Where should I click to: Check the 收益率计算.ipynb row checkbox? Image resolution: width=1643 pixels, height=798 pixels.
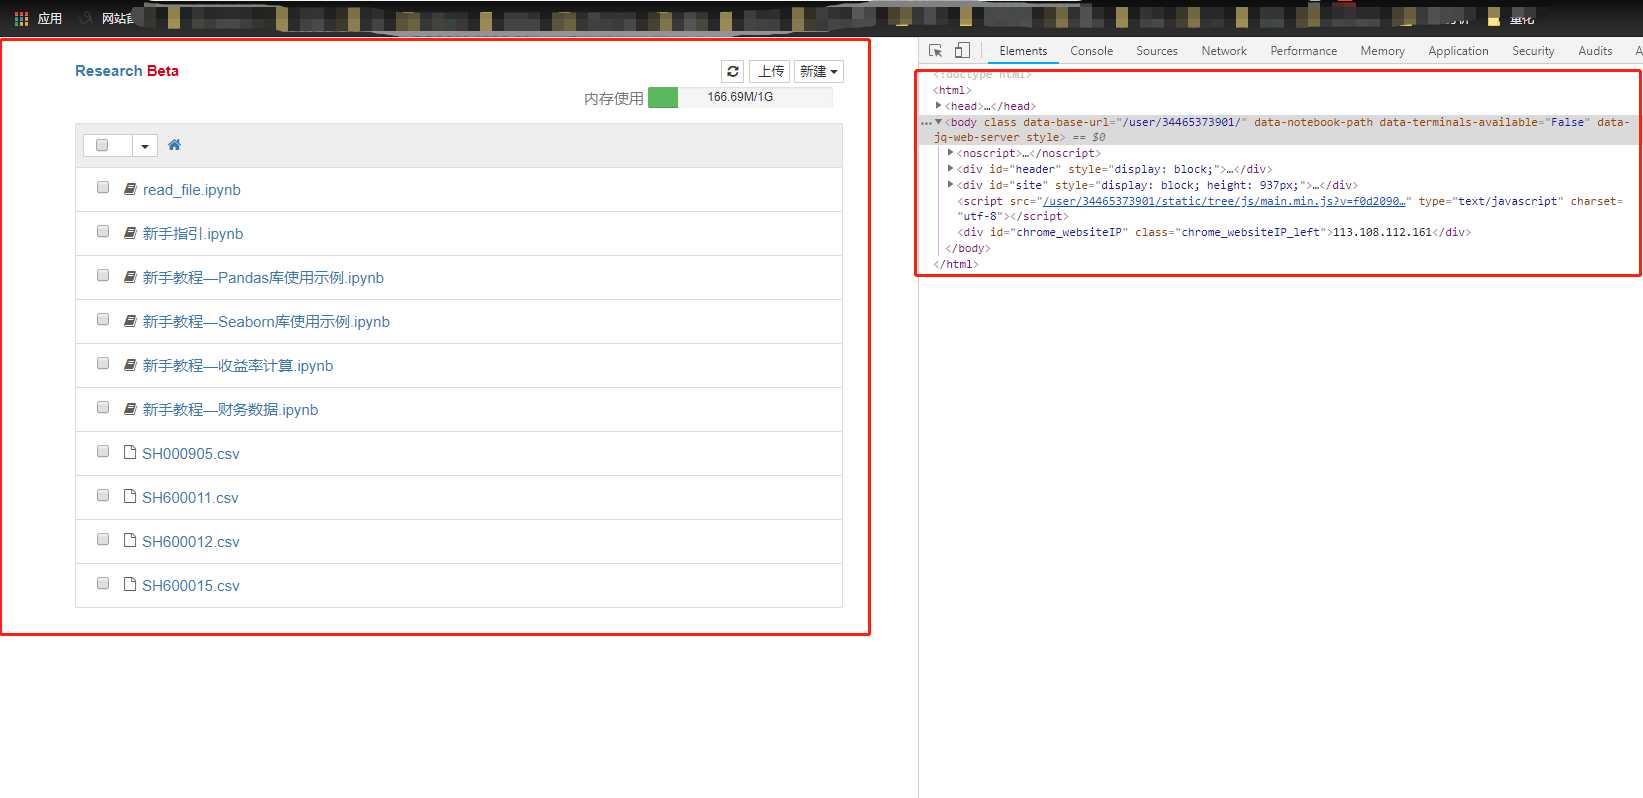pyautogui.click(x=103, y=363)
